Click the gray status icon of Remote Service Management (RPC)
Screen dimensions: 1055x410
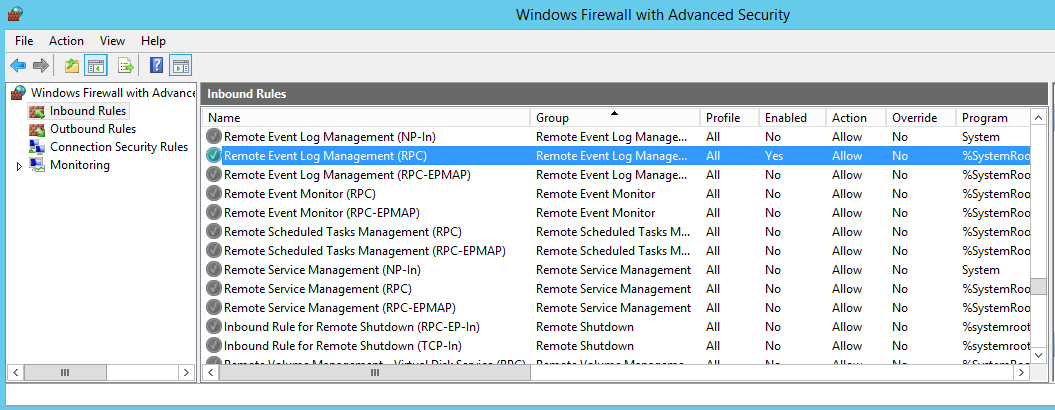(x=214, y=289)
